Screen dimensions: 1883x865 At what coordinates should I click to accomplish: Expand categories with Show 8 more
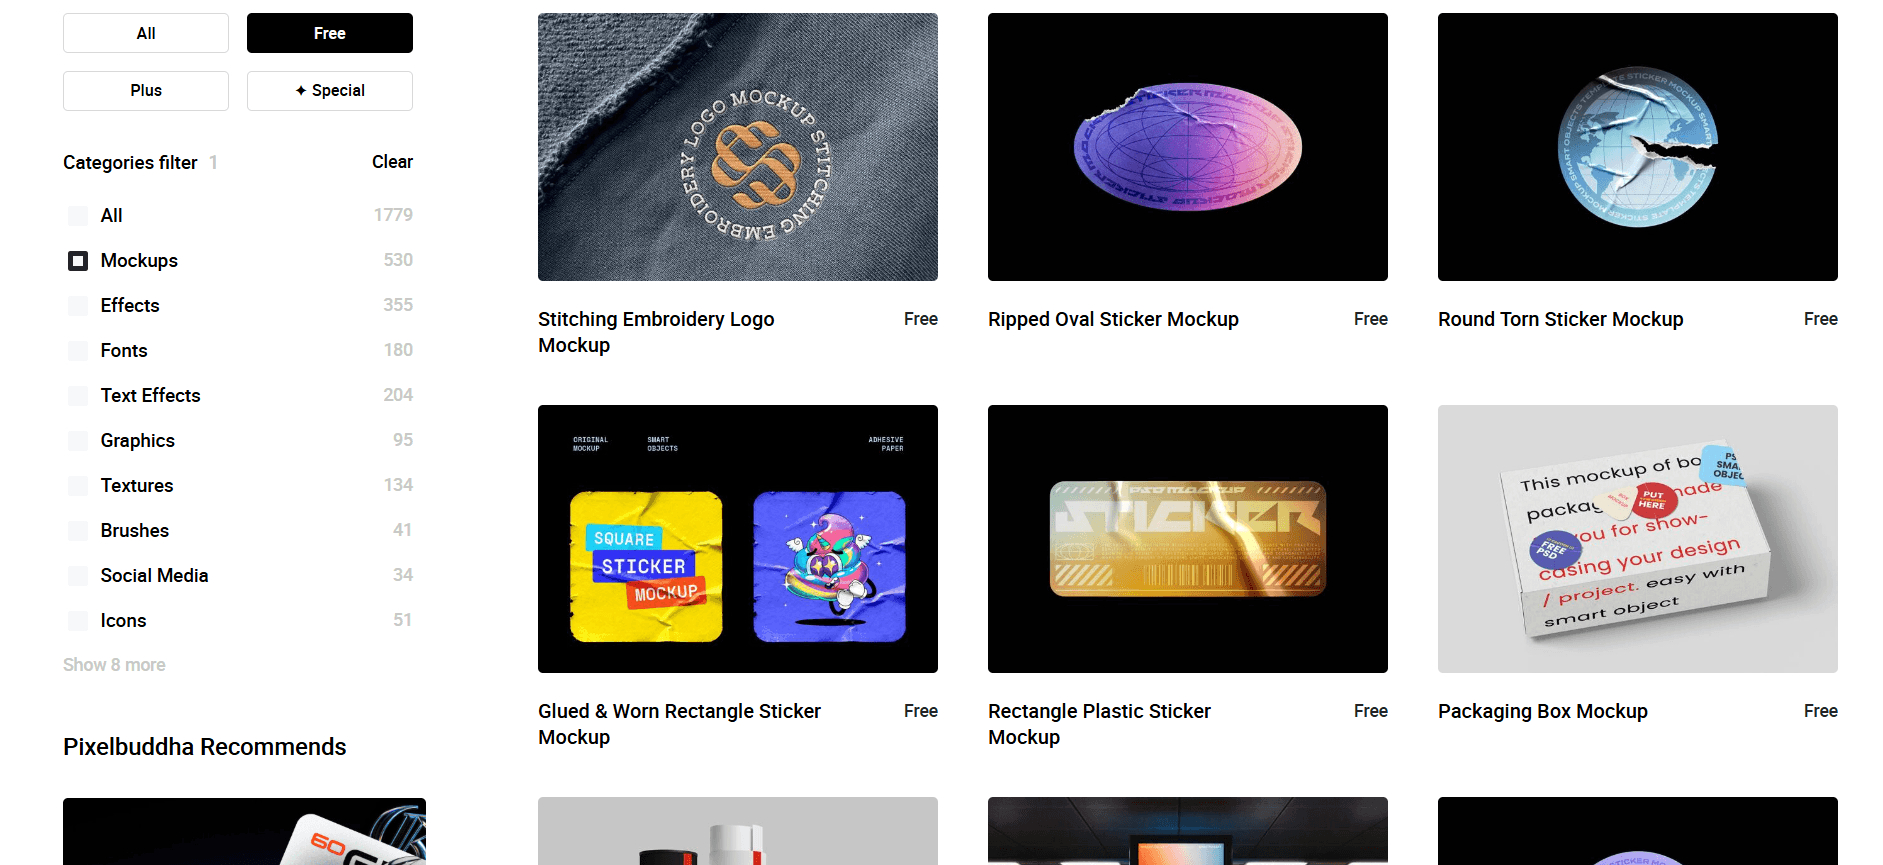point(114,665)
